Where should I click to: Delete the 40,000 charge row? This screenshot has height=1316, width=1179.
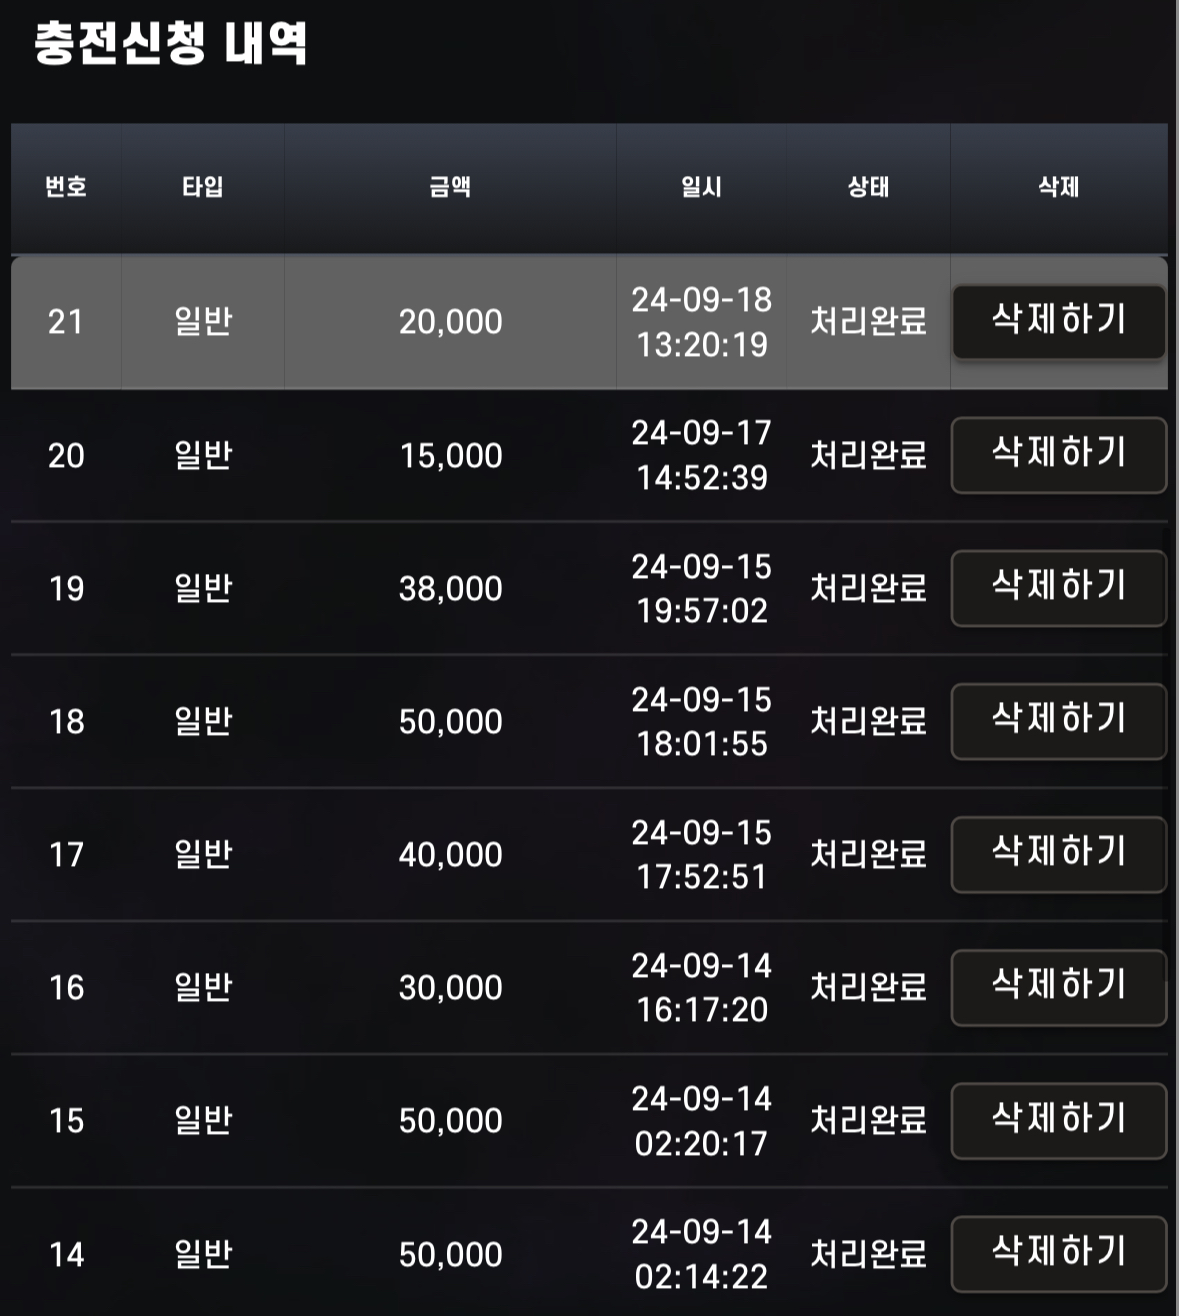[x=1059, y=854]
